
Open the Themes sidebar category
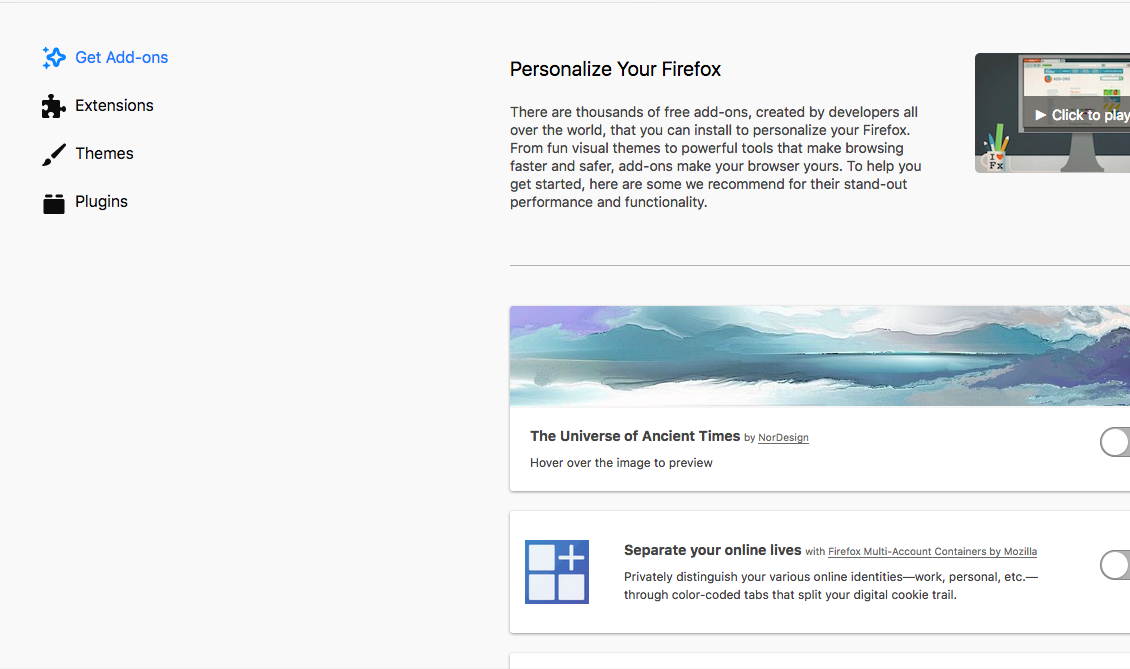pos(88,154)
